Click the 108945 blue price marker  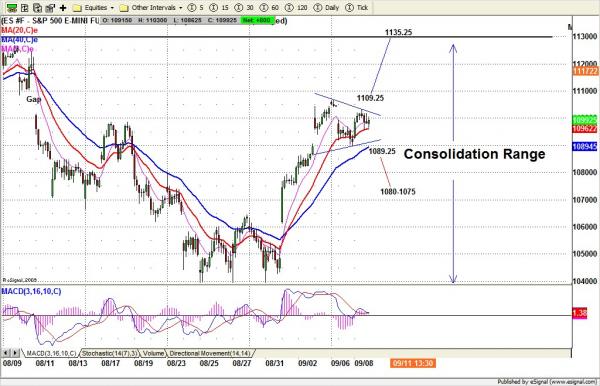point(585,146)
